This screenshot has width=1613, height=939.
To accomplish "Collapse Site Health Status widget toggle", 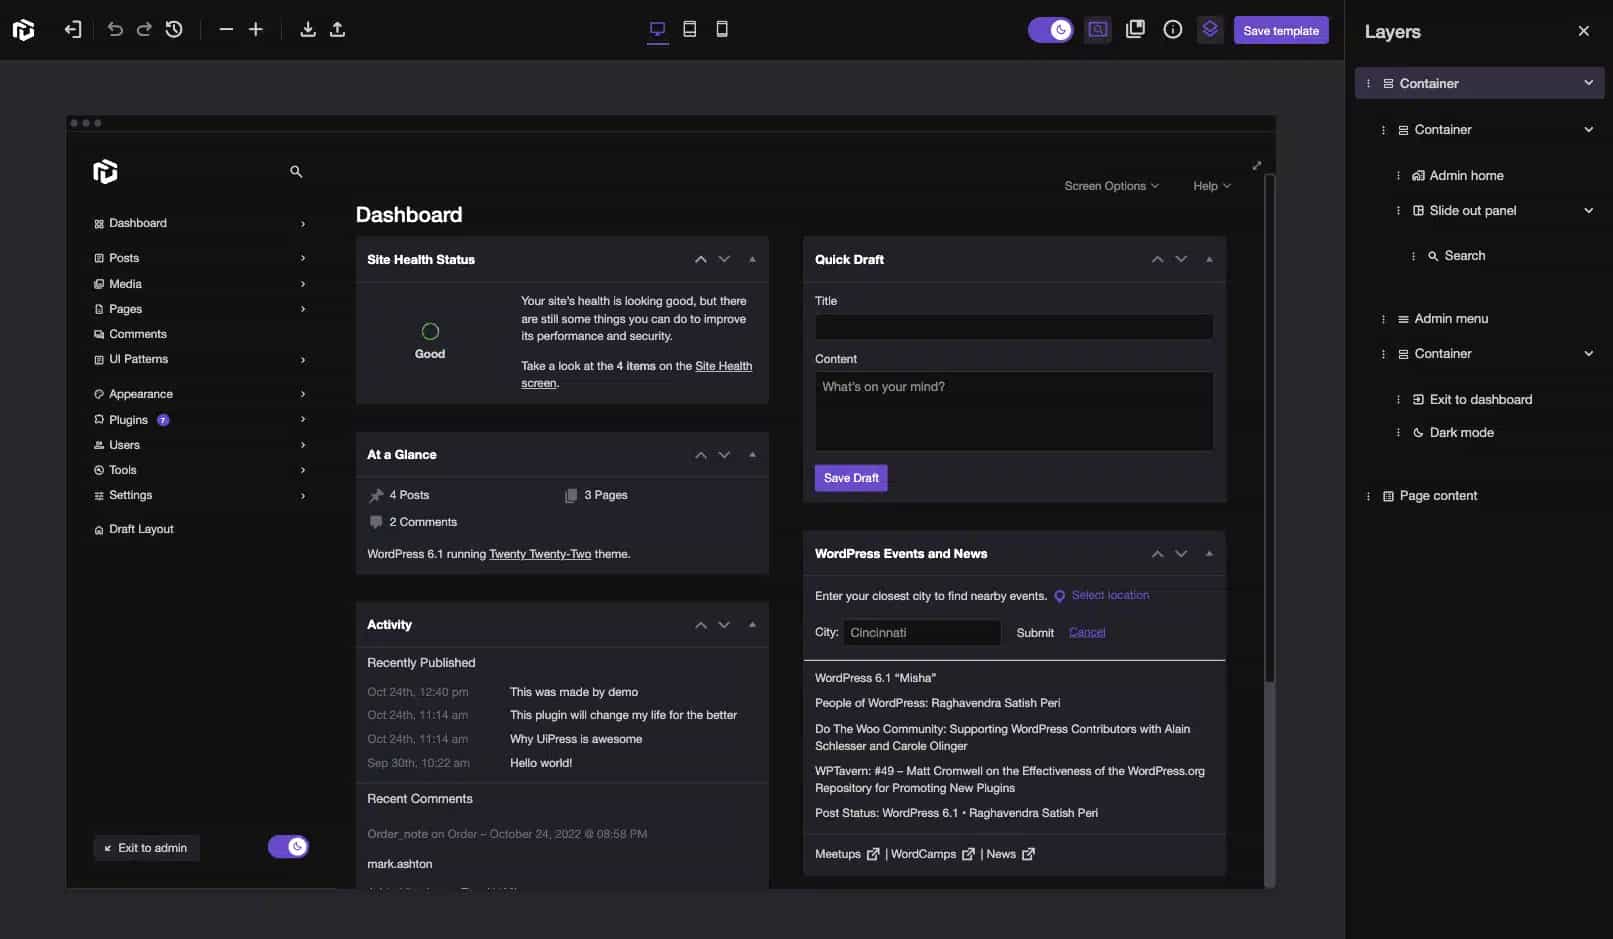I will [752, 259].
